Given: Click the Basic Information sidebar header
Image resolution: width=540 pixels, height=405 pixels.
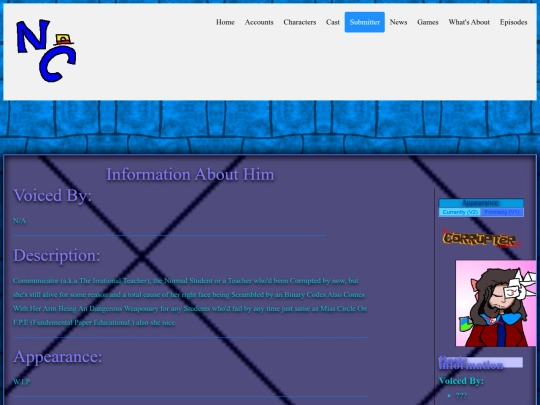Looking at the screenshot, I should [481, 362].
